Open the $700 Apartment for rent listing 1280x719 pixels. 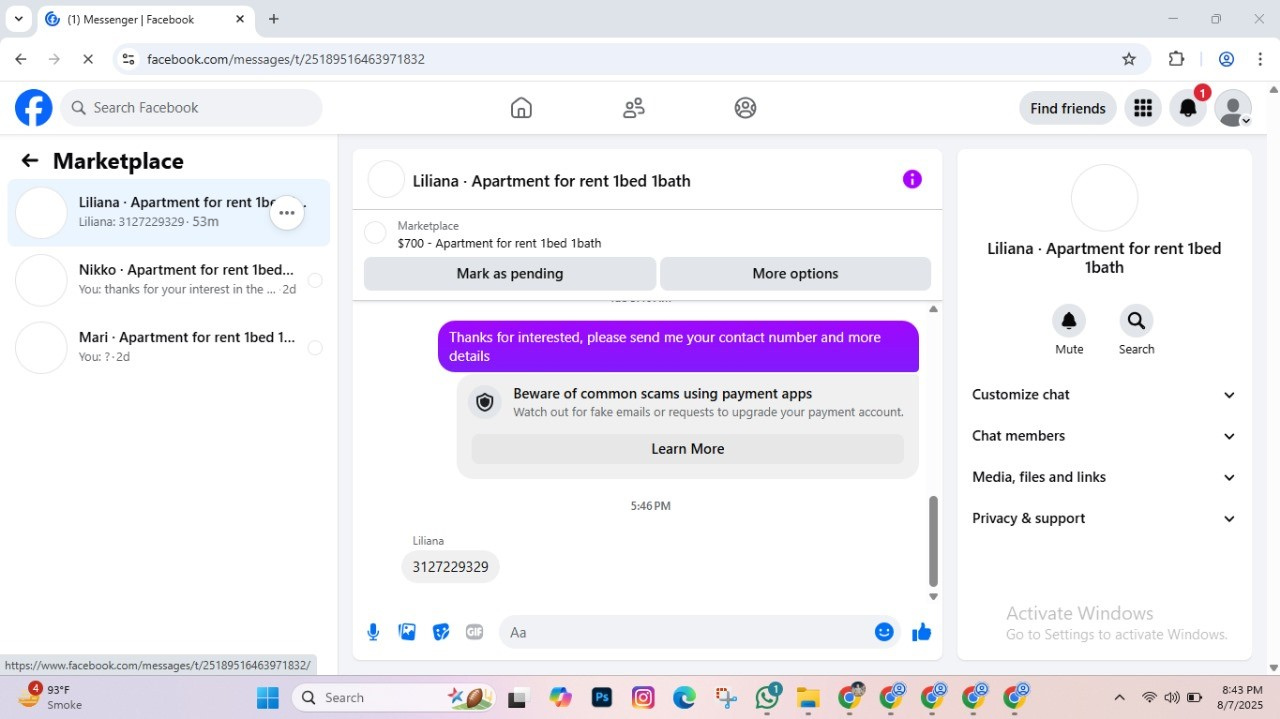[499, 243]
